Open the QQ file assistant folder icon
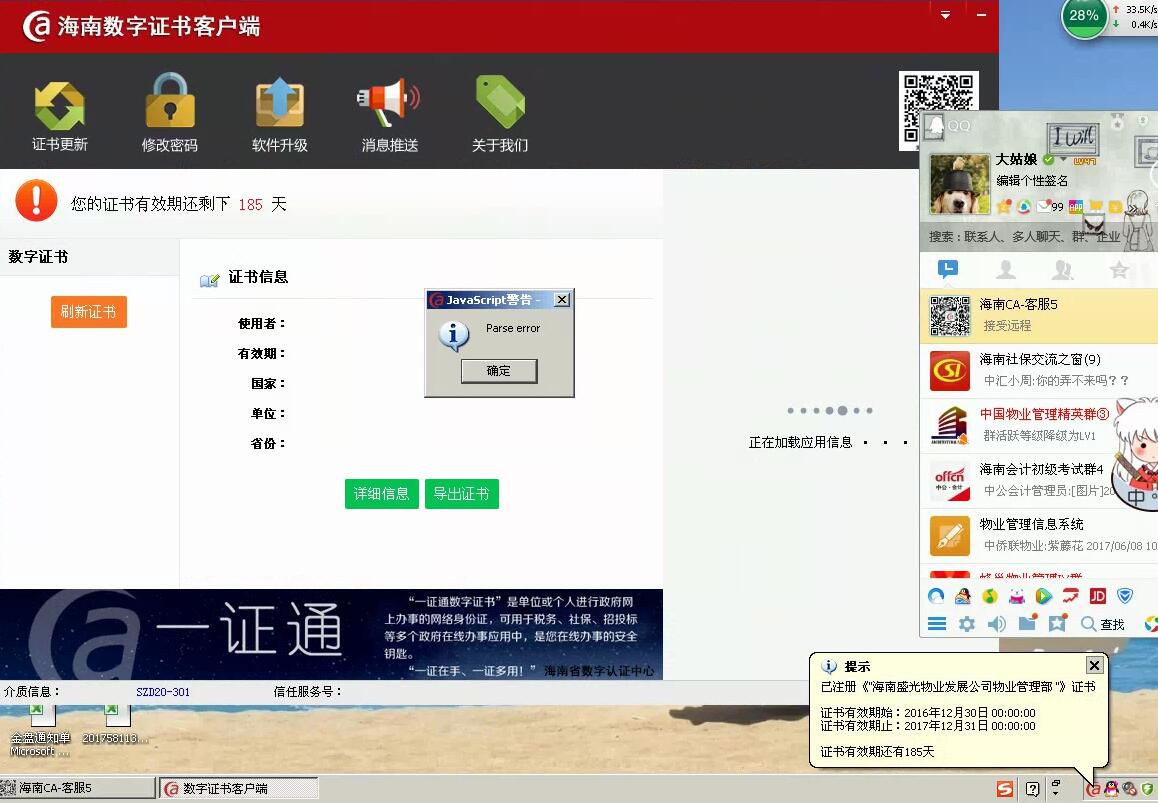Viewport: 1158px width, 803px height. pyautogui.click(x=1027, y=623)
